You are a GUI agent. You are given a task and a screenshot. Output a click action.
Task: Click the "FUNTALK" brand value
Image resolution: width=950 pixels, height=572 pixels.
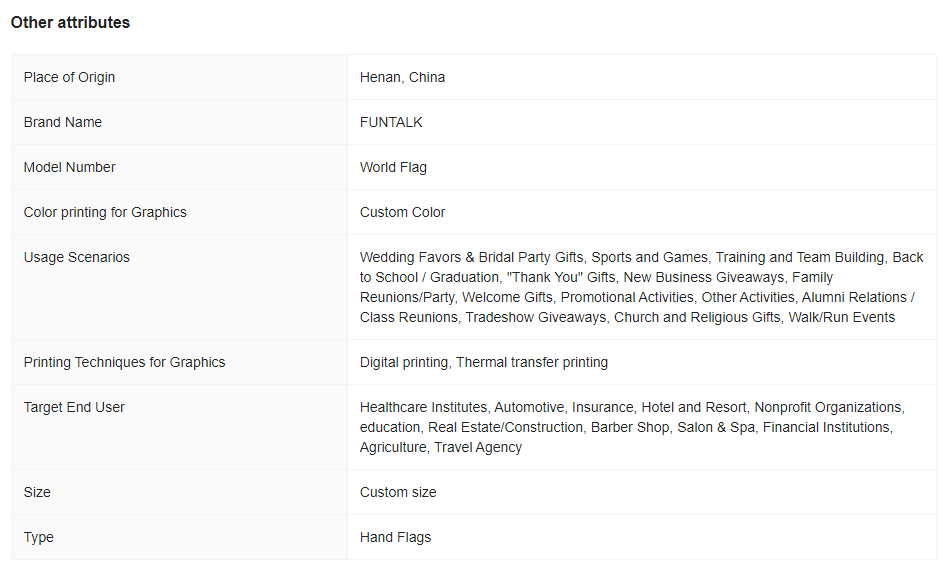pos(391,122)
